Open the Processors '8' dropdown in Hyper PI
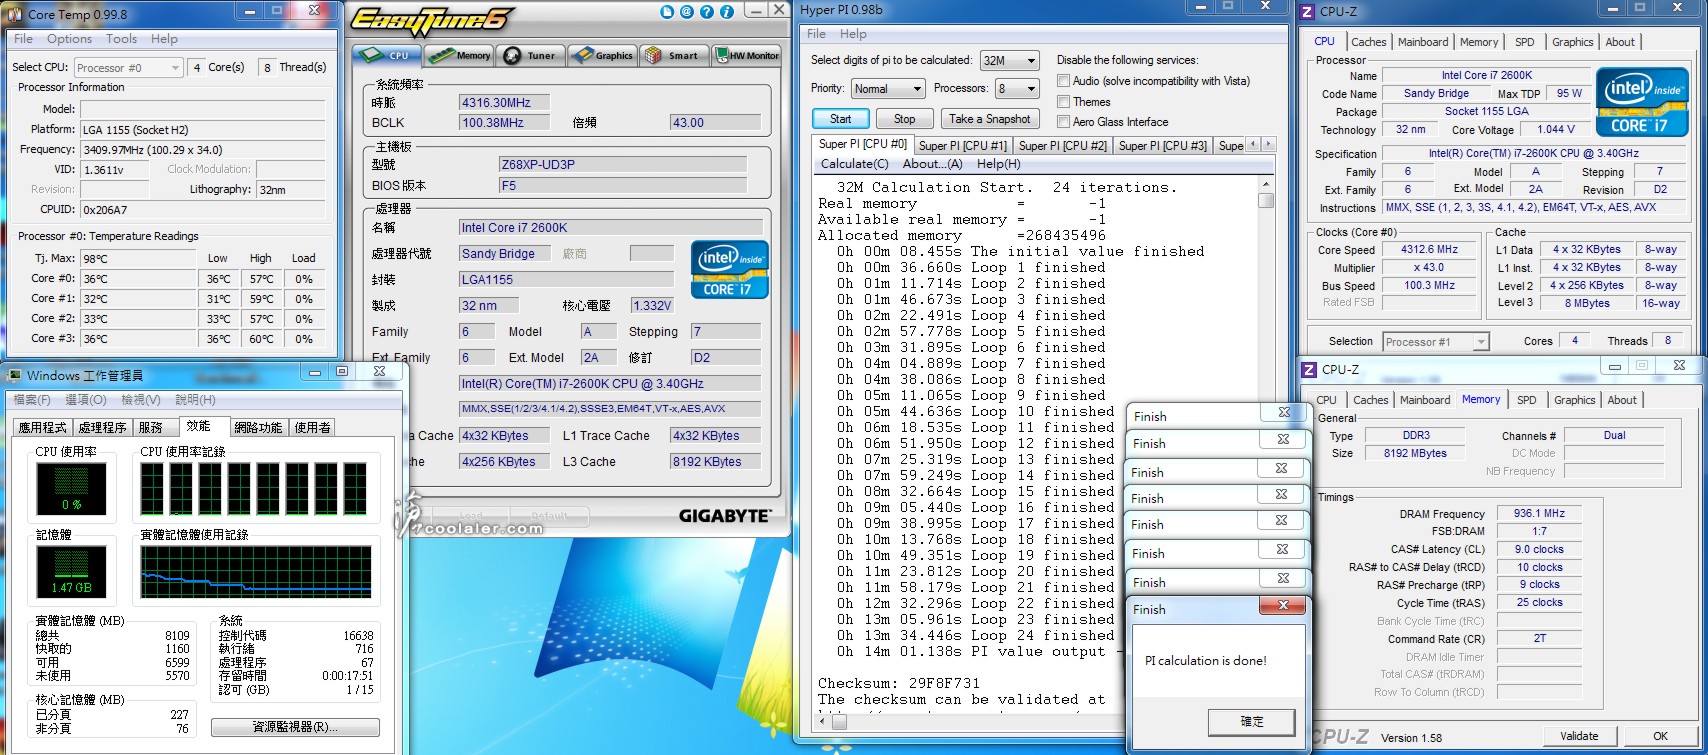 click(1017, 88)
